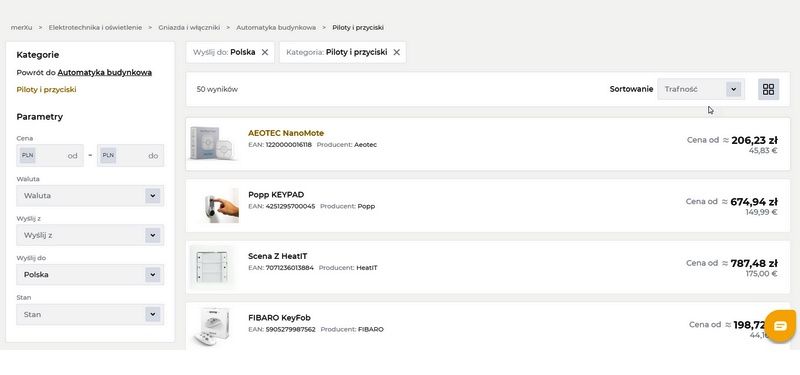This screenshot has height=375, width=800.
Task: Return to 'Automatyka budynkowa' category link
Action: (105, 72)
